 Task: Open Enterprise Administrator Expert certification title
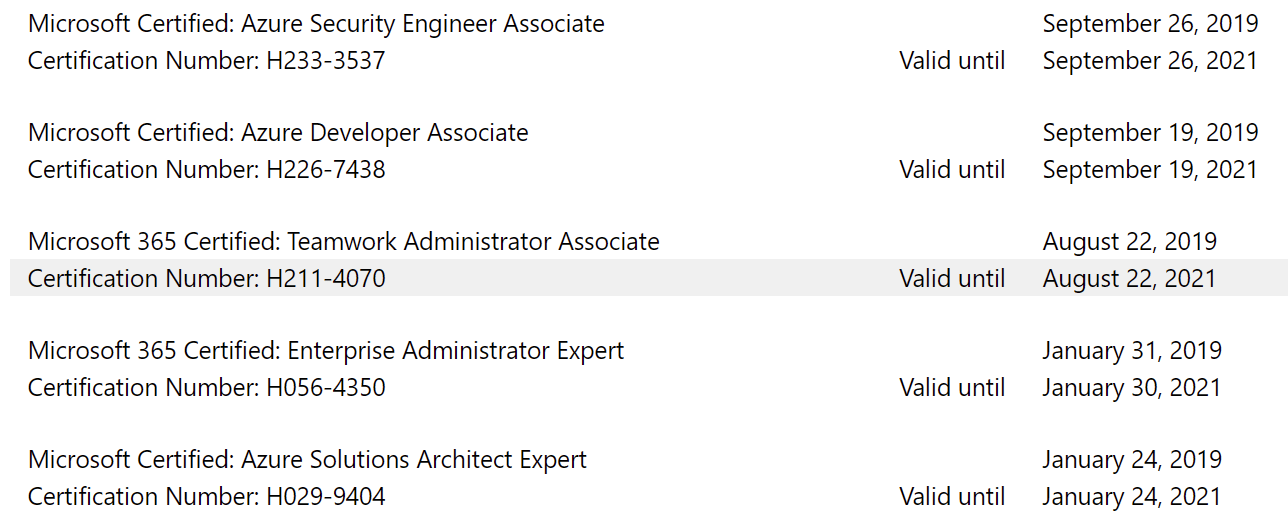pyautogui.click(x=326, y=351)
